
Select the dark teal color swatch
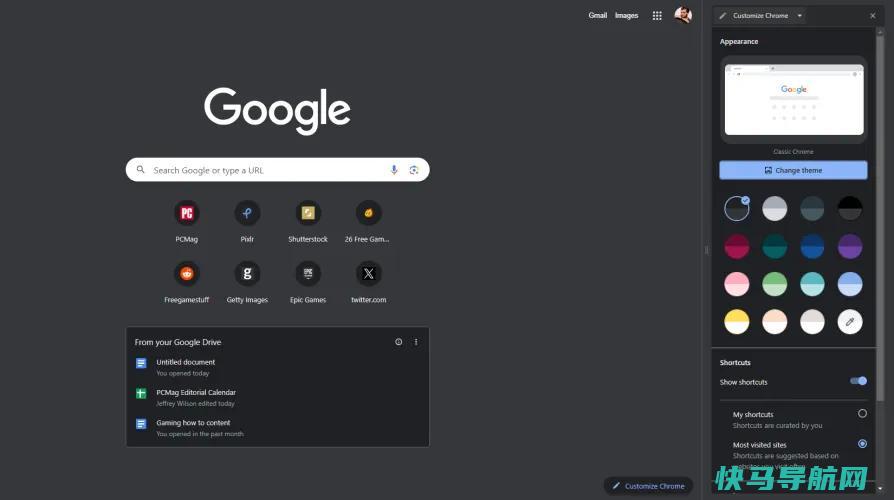point(774,246)
